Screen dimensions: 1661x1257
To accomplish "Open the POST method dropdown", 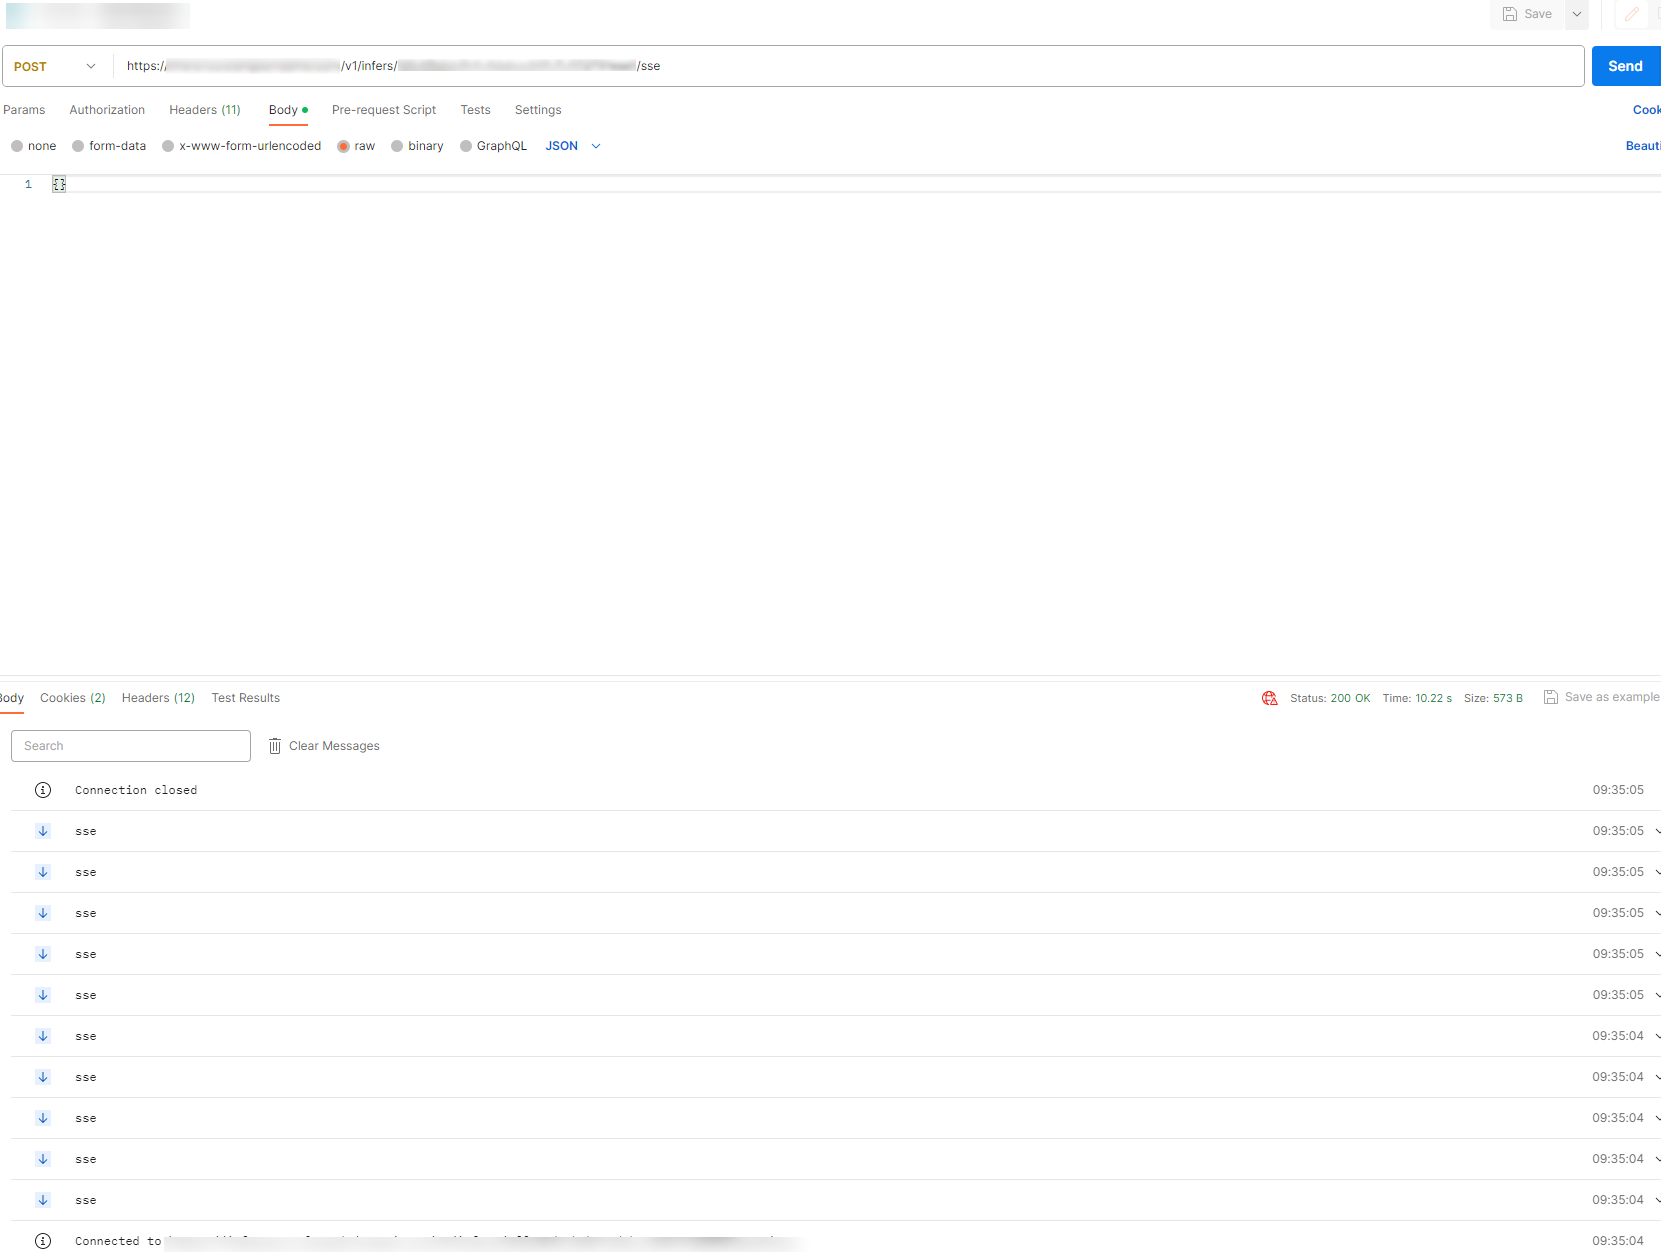I will click(56, 66).
